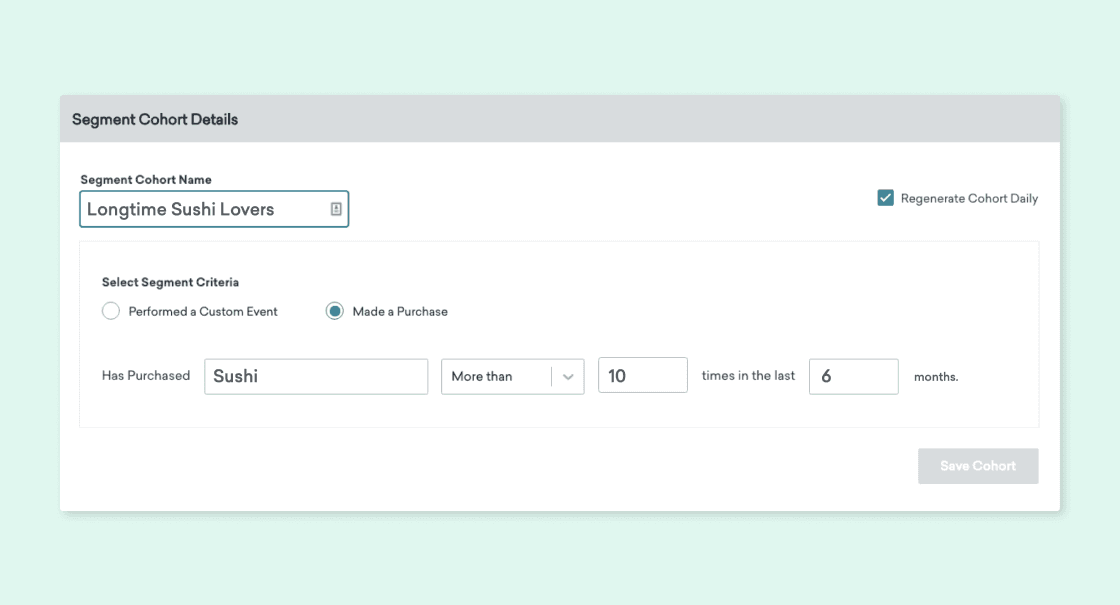Edit the purchase count field showing 10
Screen dimensions: 1120x605
642,376
